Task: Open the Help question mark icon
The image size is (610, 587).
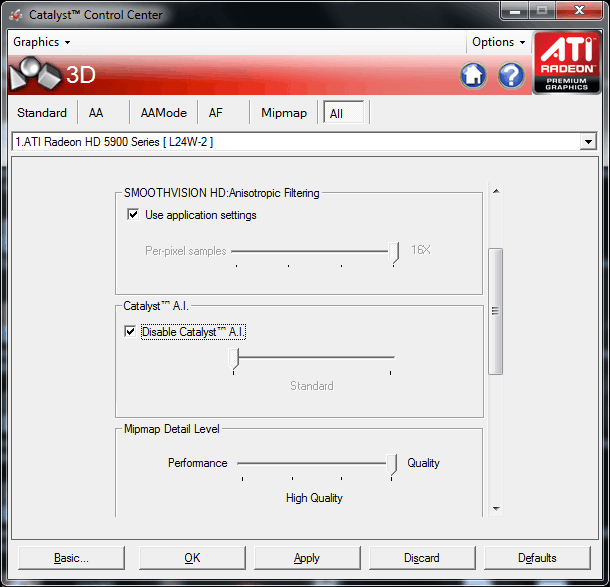Action: [511, 75]
